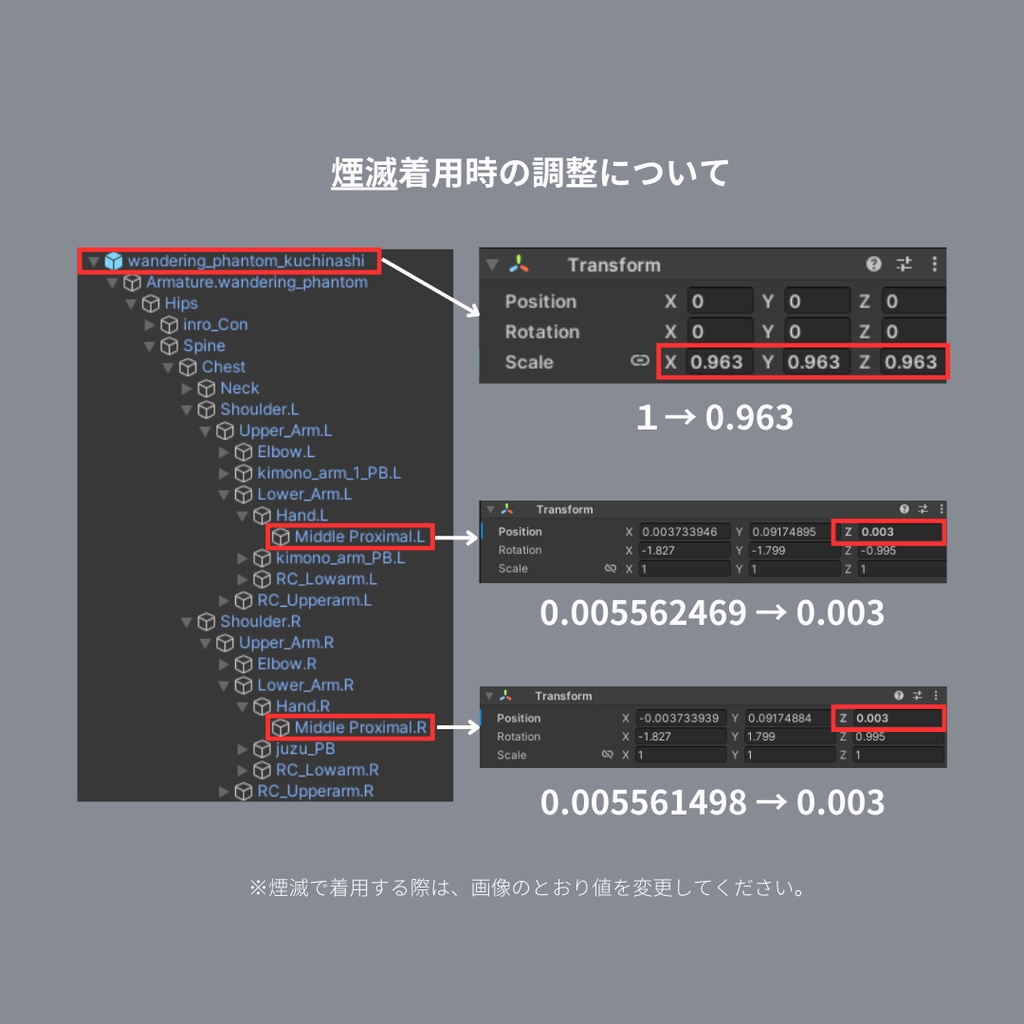
Task: Open the top Transform more options menu
Action: tap(935, 265)
